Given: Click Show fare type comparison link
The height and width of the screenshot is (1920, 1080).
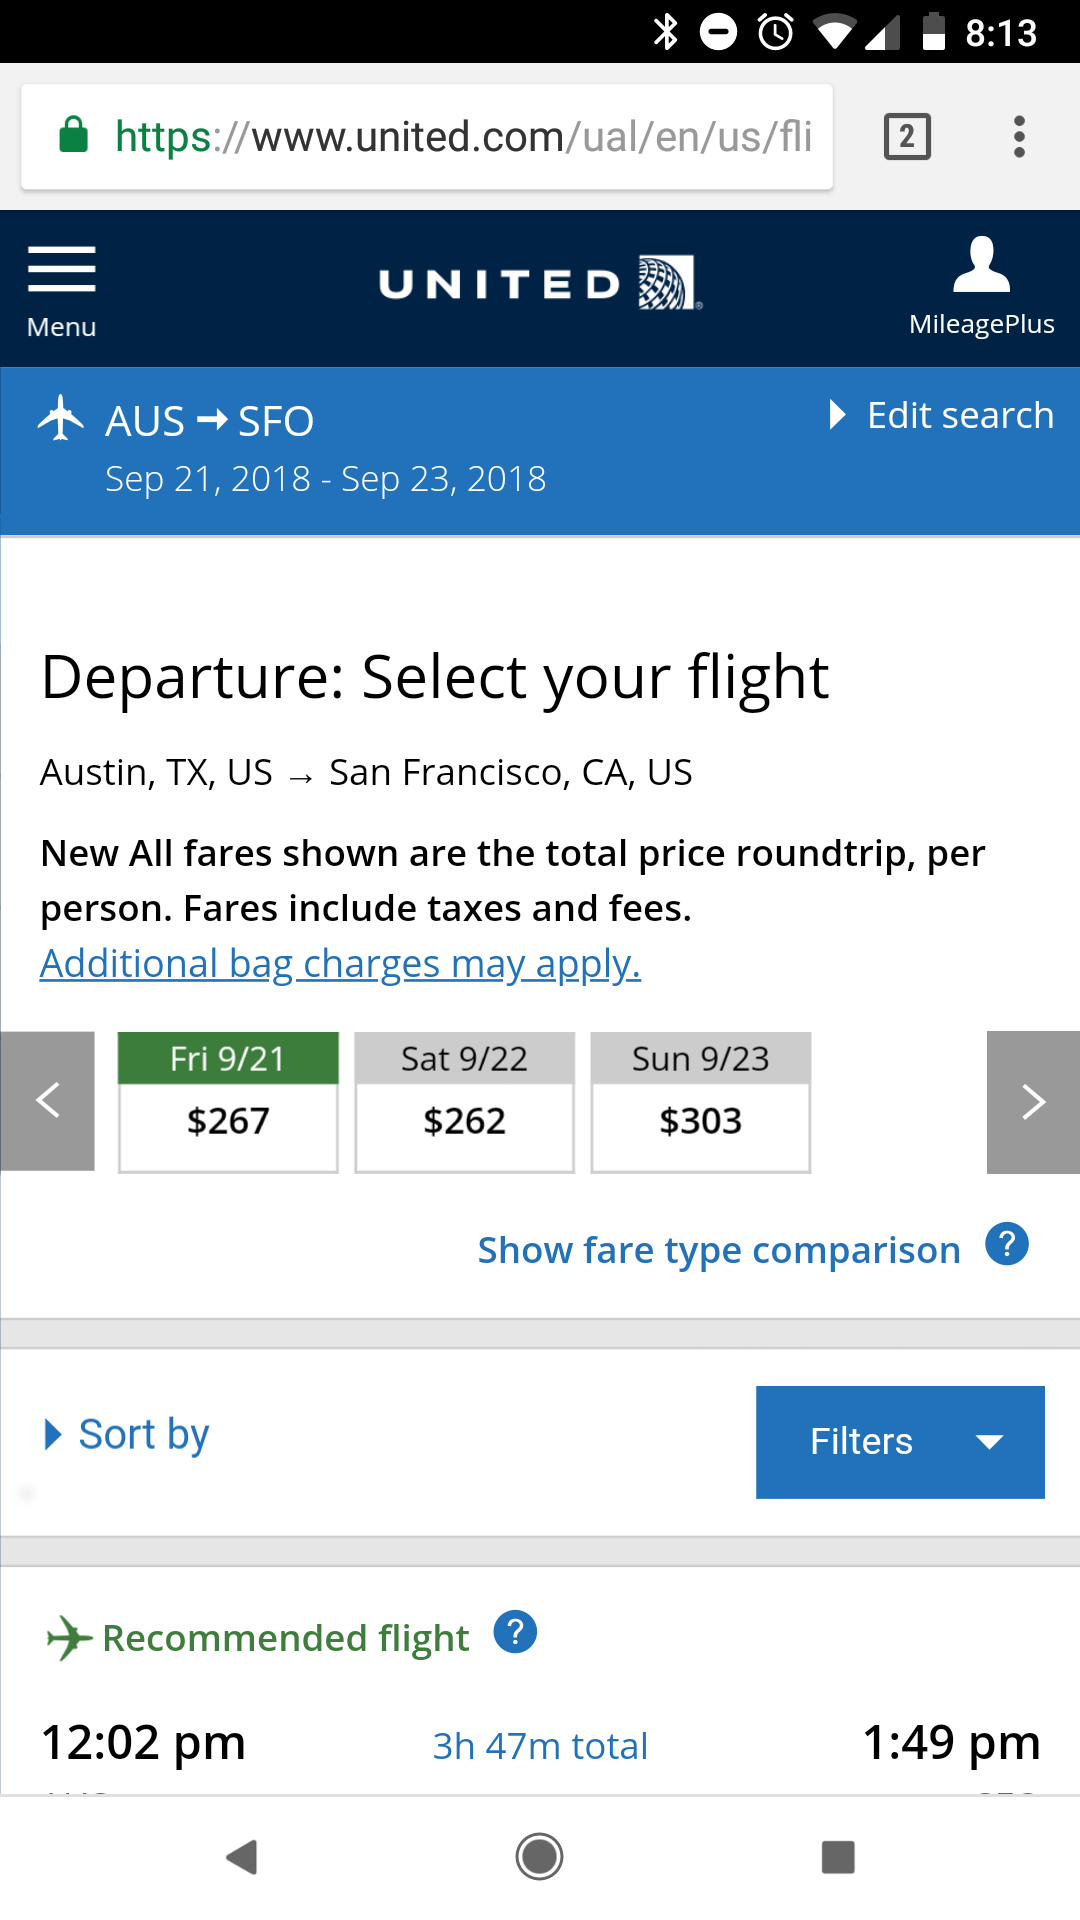Looking at the screenshot, I should pyautogui.click(x=718, y=1250).
